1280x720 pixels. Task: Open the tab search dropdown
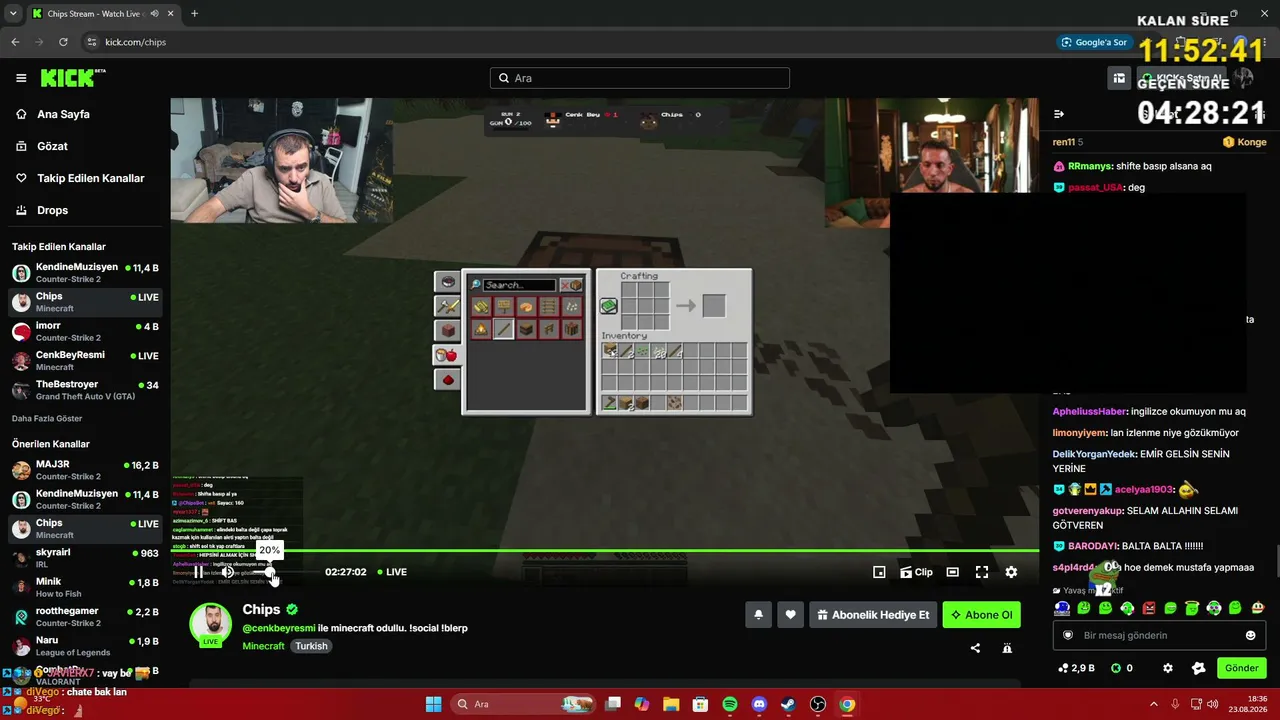13,14
